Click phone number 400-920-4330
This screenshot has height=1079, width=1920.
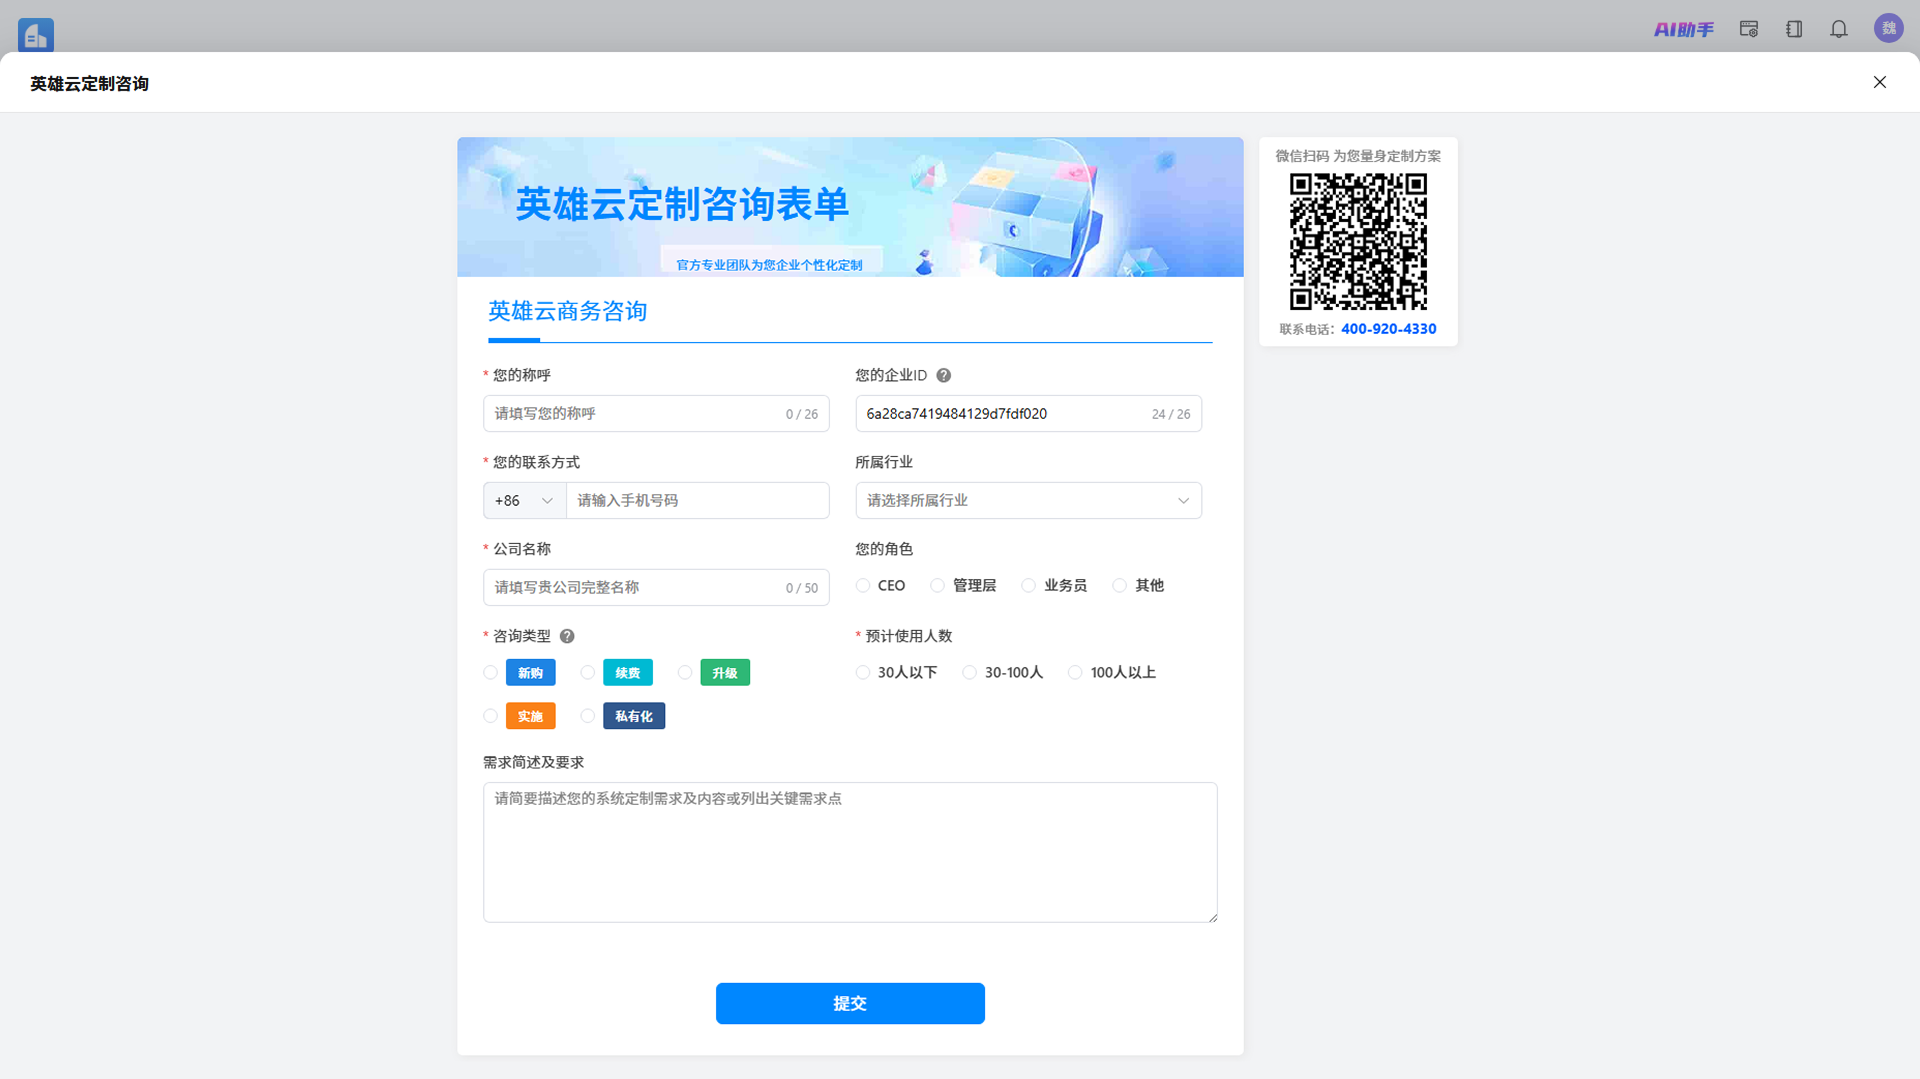[1388, 329]
